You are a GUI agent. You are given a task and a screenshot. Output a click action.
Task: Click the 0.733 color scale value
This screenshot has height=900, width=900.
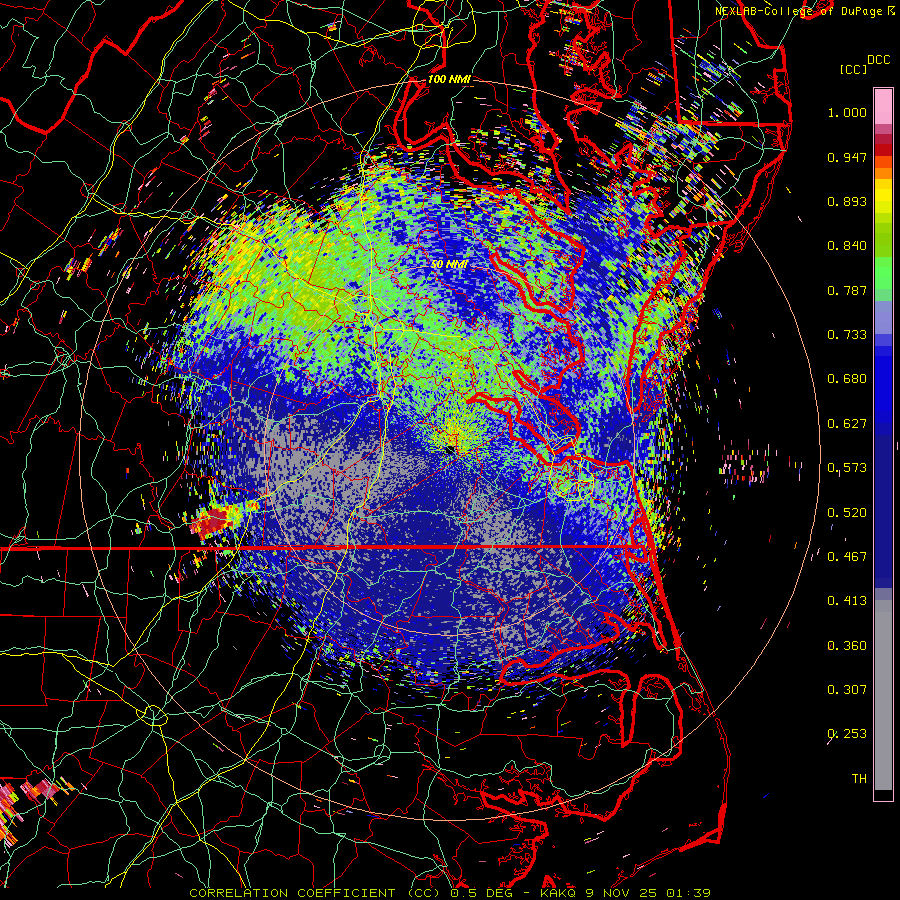tap(847, 335)
